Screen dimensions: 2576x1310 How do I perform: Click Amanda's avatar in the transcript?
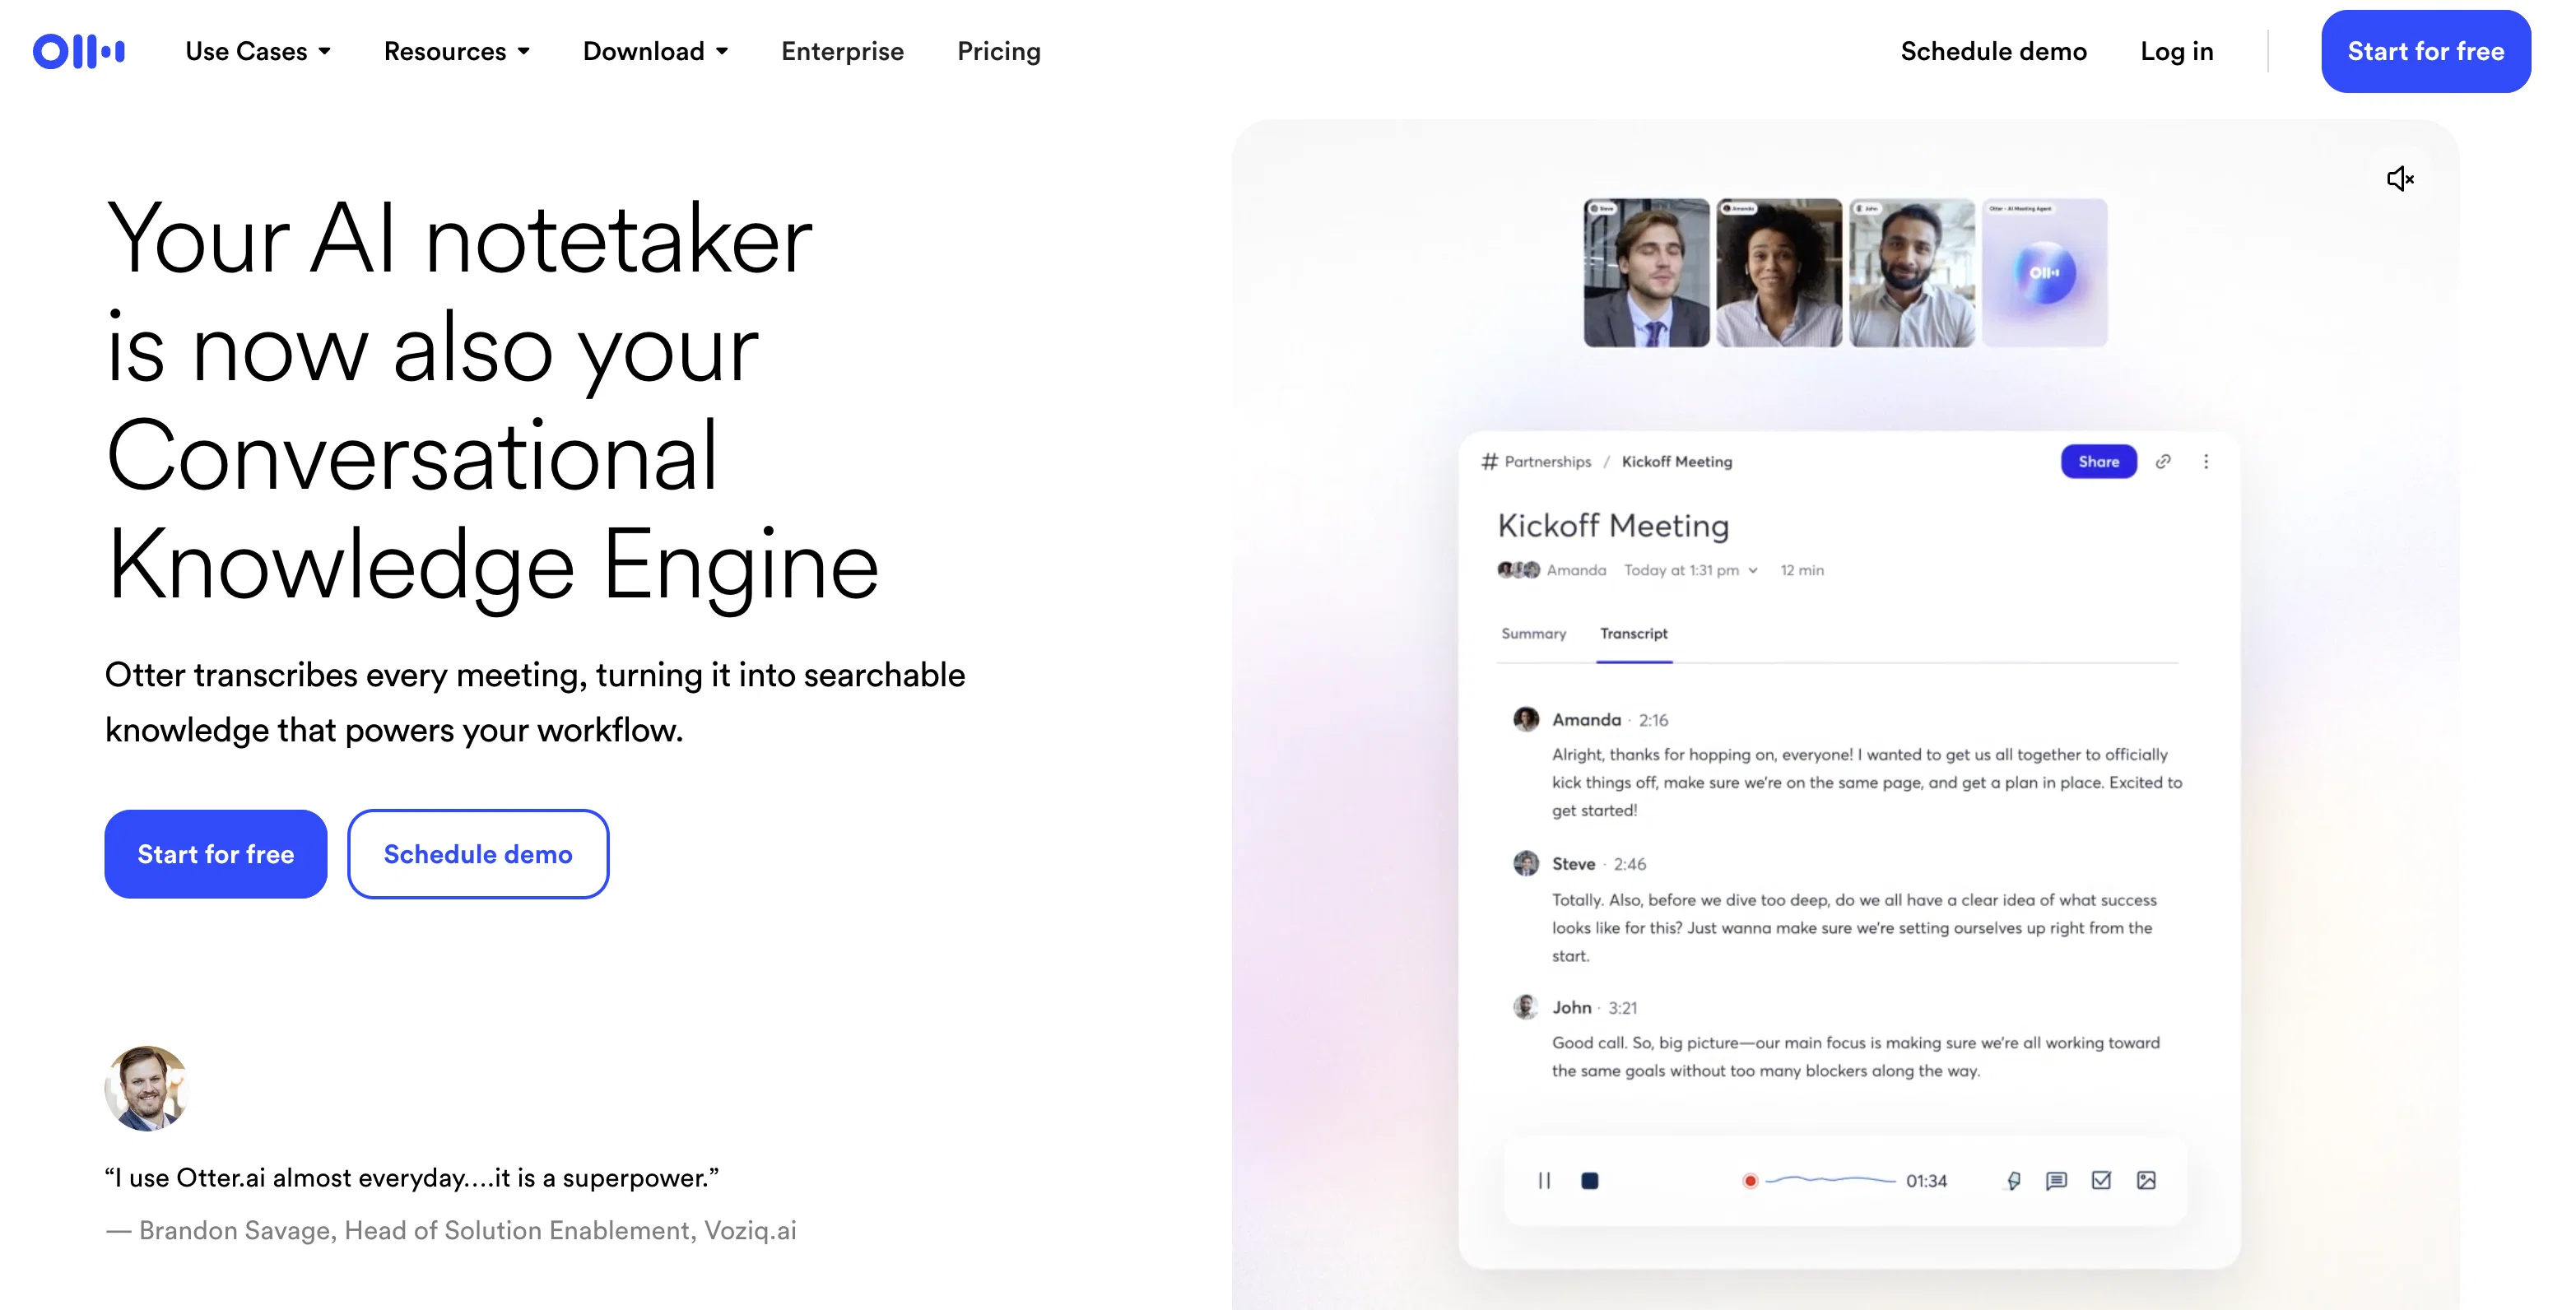point(1526,719)
